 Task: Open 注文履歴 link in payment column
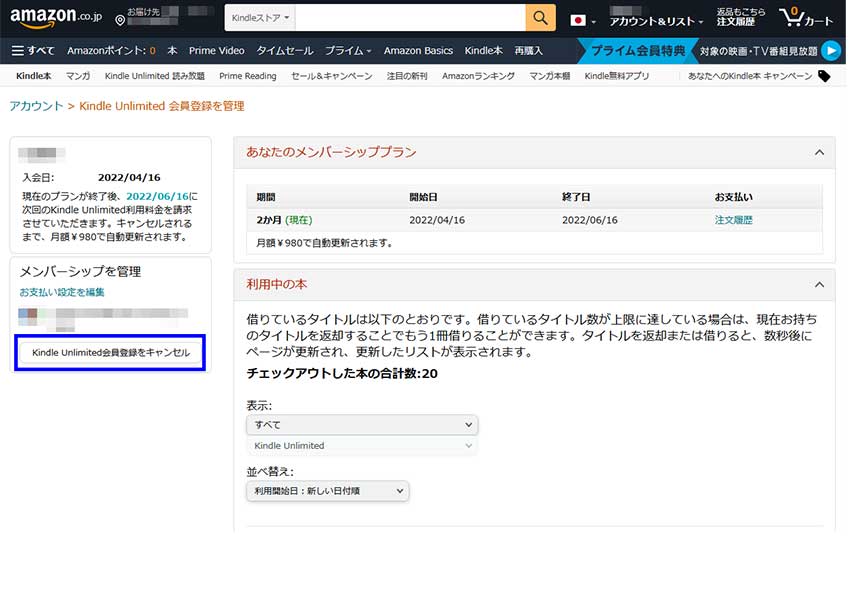point(733,220)
